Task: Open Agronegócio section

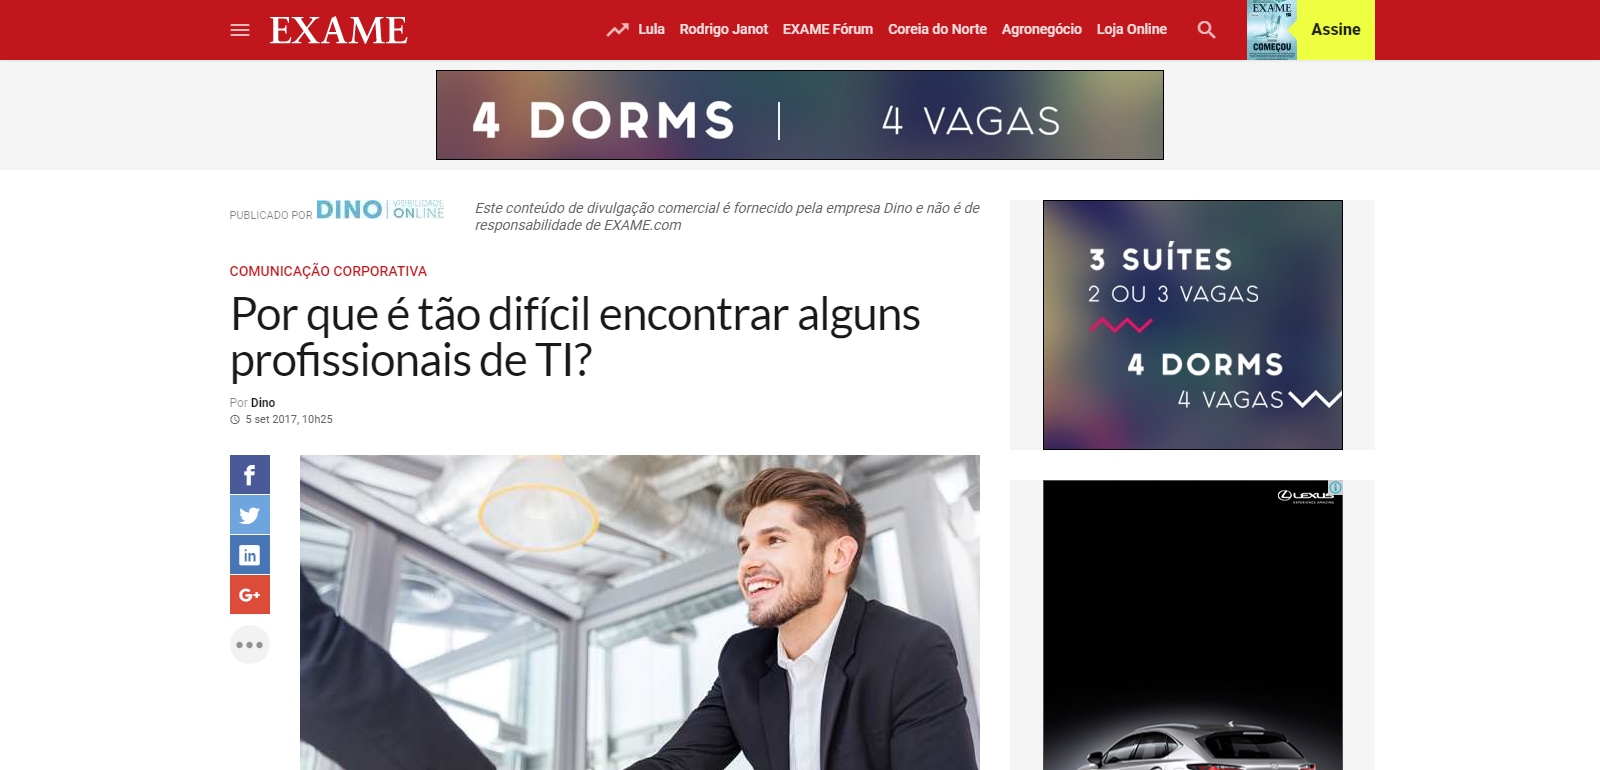Action: (1042, 29)
